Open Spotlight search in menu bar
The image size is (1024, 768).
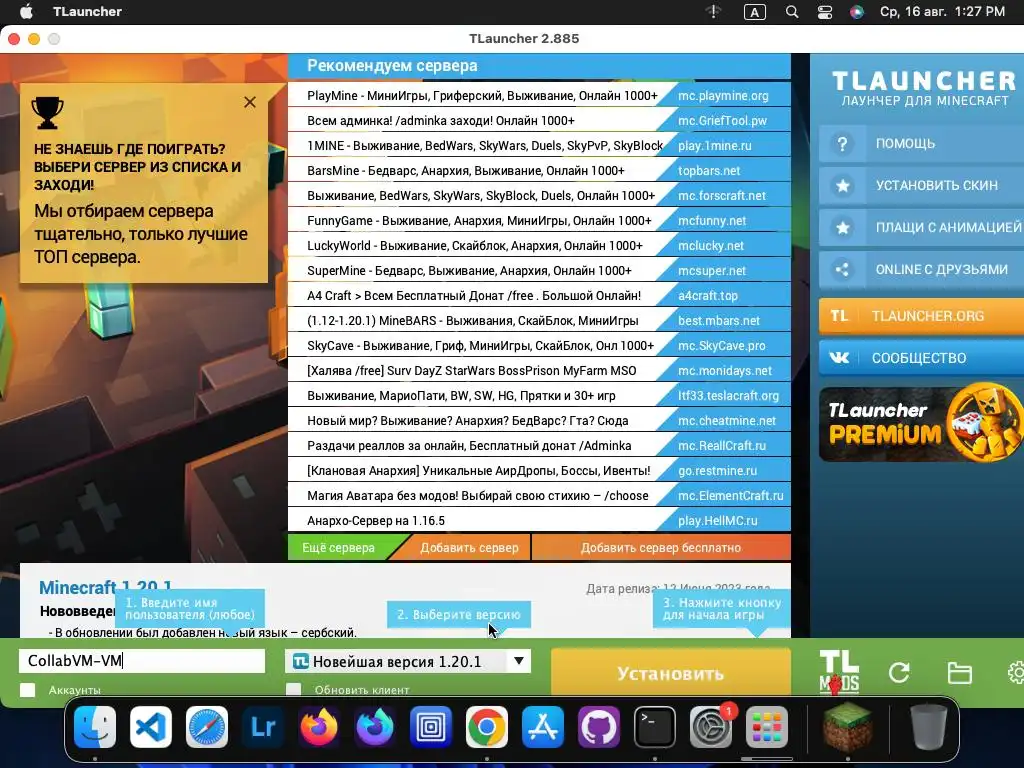point(792,12)
